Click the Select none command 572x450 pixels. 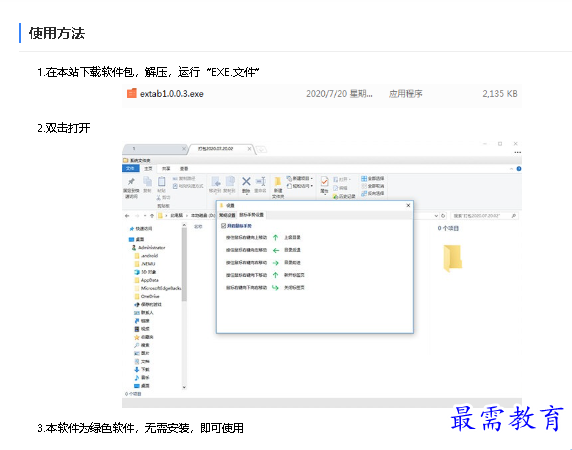tap(372, 186)
